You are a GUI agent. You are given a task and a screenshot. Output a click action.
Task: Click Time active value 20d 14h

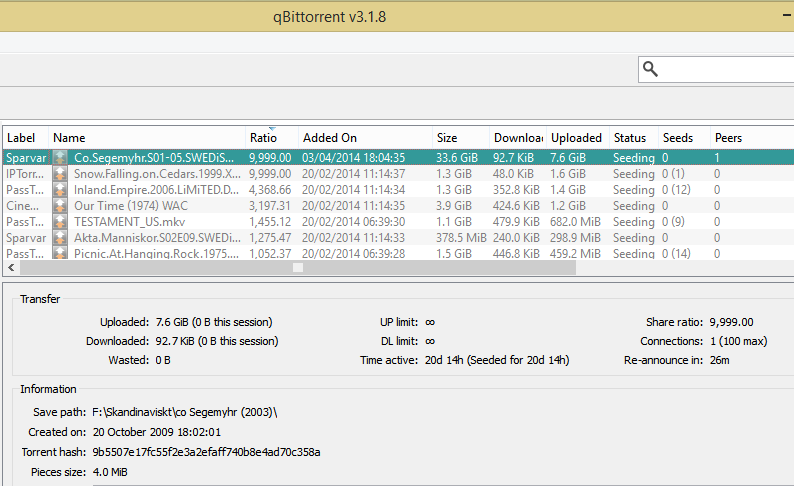497,360
